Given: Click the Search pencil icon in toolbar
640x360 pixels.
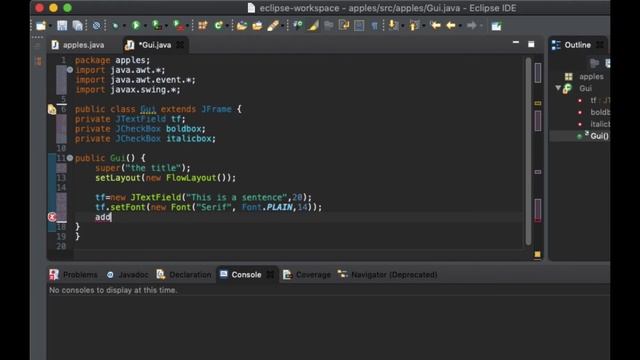Looking at the screenshot, I should 273,26.
